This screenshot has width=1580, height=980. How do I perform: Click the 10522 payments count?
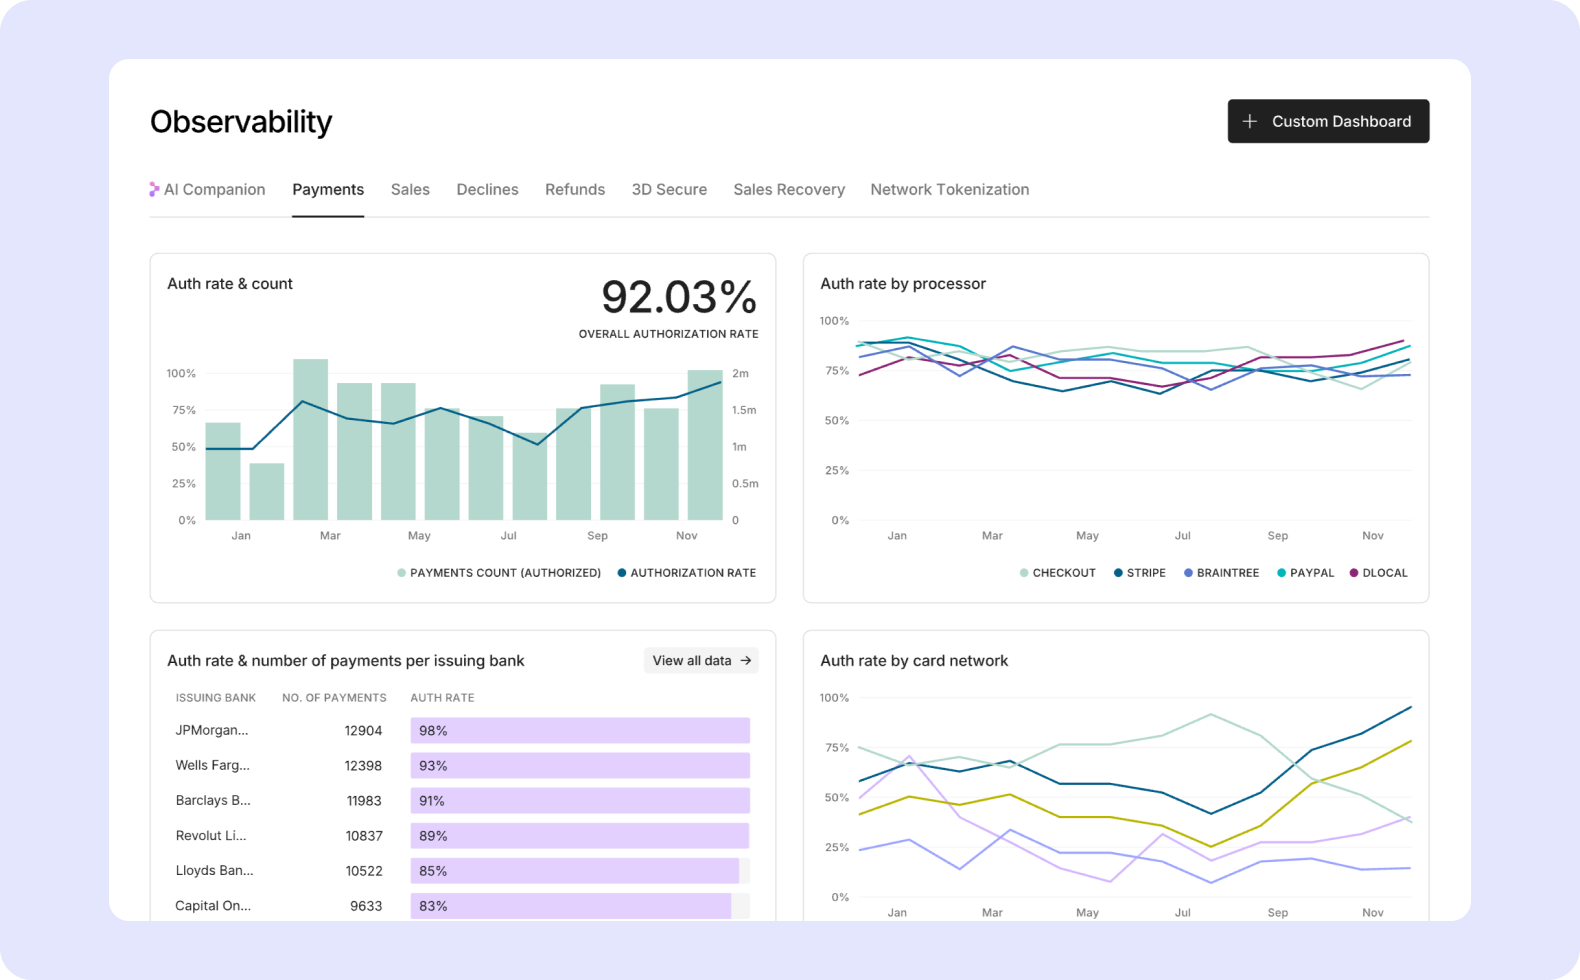tap(364, 871)
